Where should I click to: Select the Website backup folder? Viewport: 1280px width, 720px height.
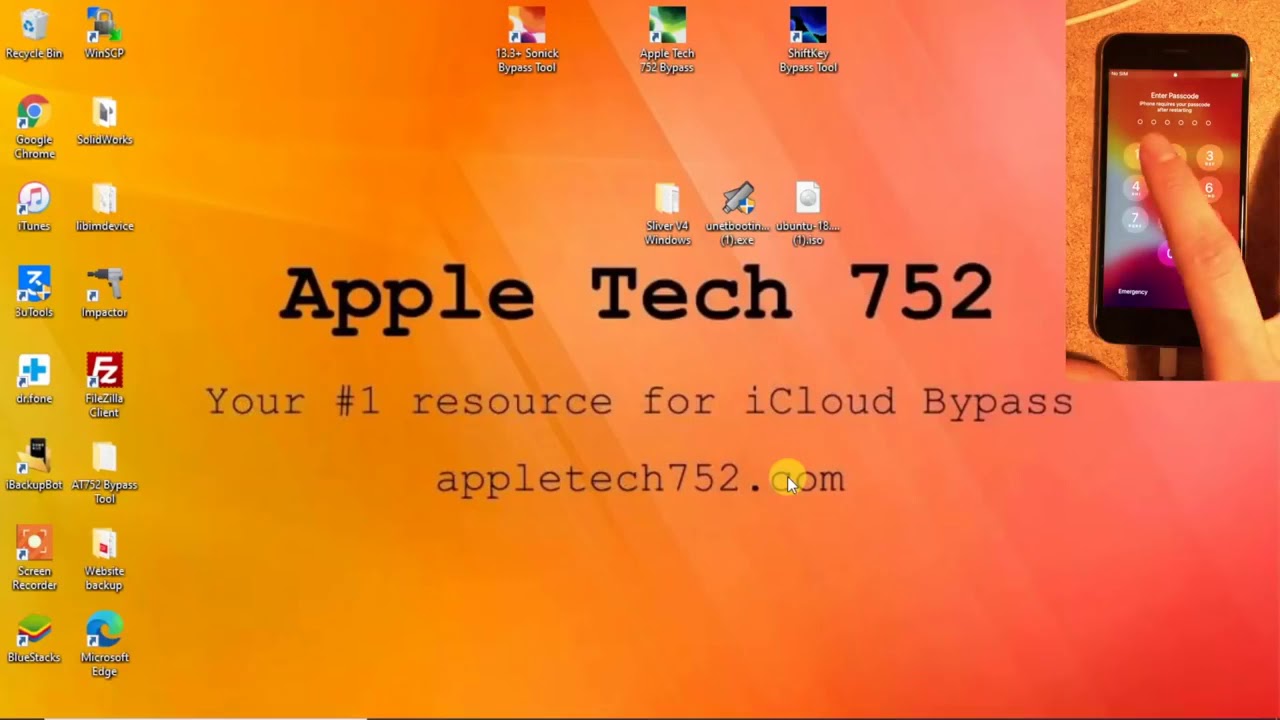[x=104, y=558]
